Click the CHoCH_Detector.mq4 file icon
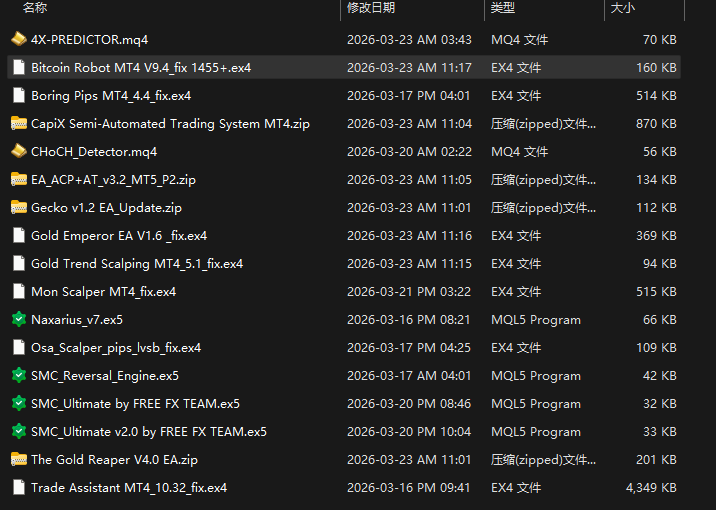Screen dimensions: 716x510 coord(19,151)
